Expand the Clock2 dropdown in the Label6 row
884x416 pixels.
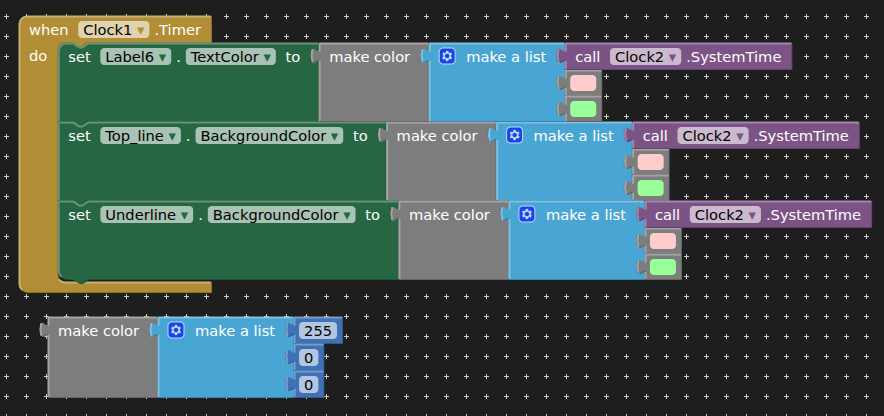(646, 57)
